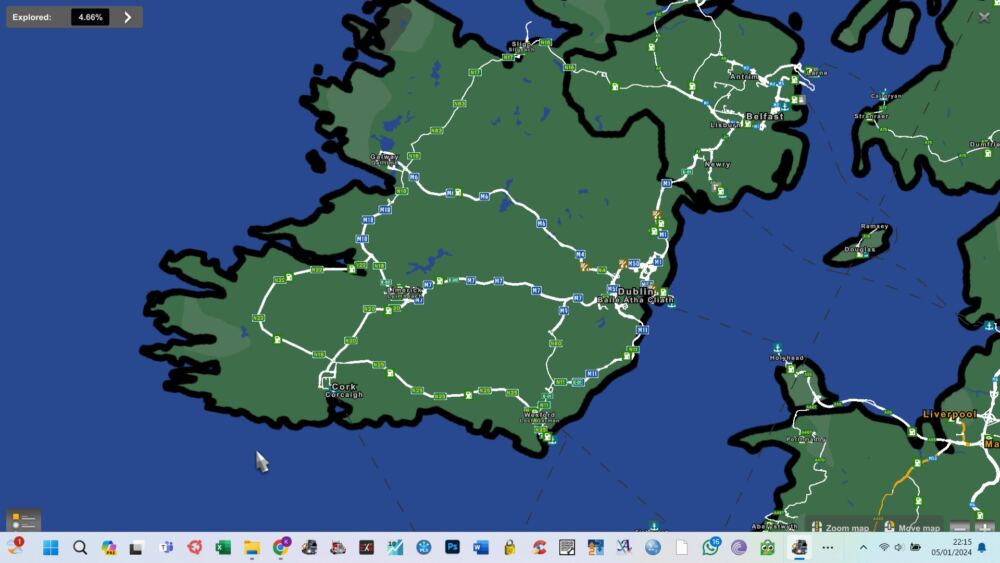This screenshot has height=563, width=1000.
Task: Open Google Chrome from the taskbar
Action: pos(281,547)
